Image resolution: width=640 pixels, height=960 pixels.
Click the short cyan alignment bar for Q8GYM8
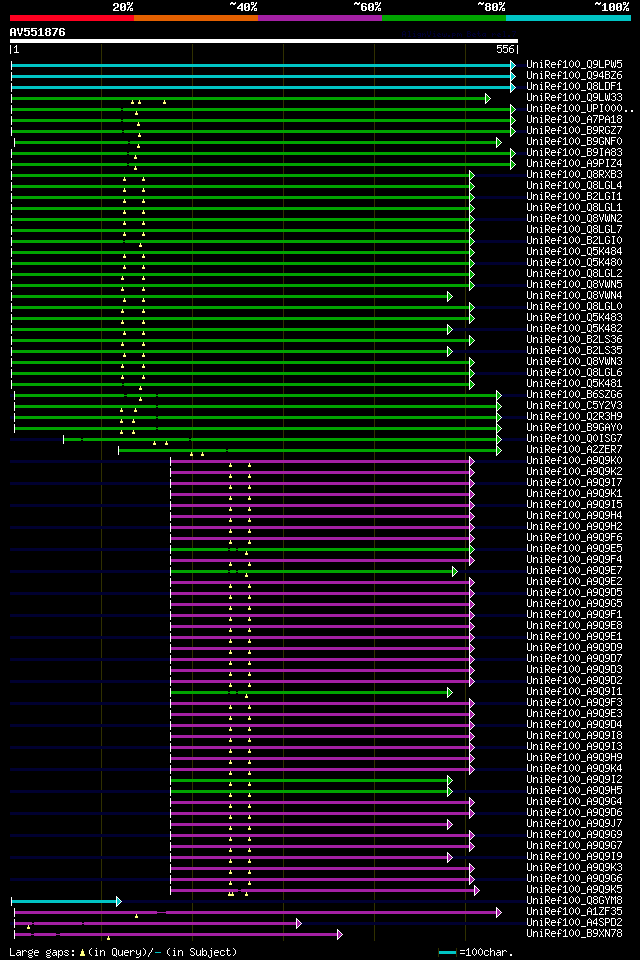tap(66, 902)
